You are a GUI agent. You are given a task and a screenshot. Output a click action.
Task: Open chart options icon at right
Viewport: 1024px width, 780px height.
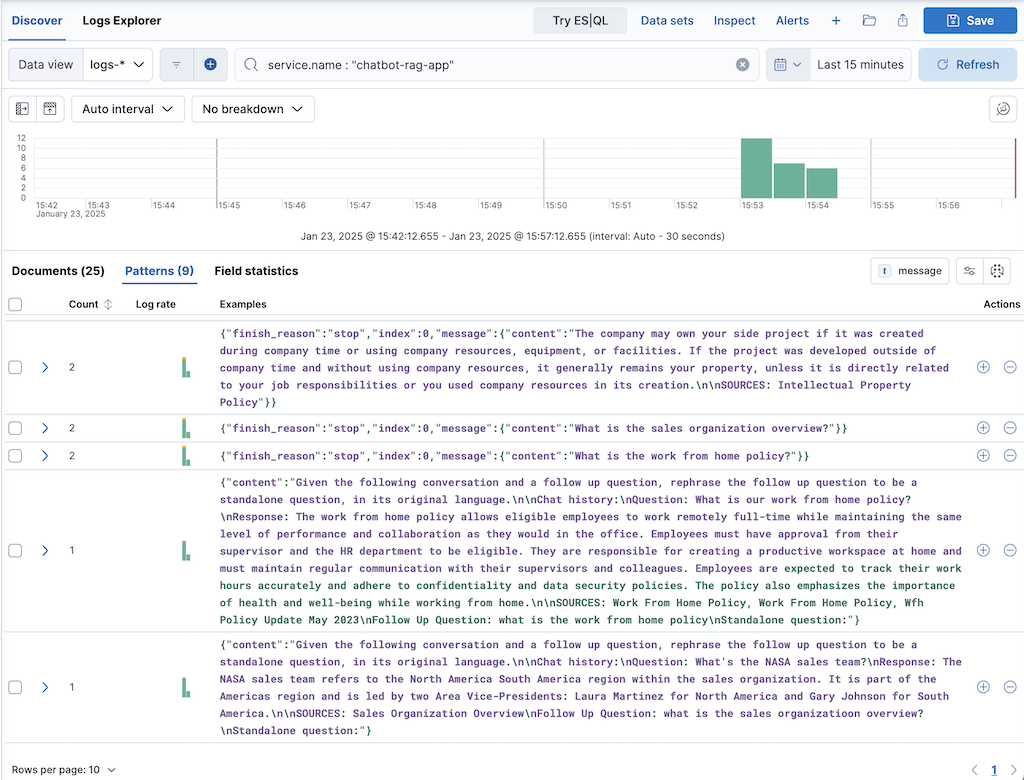tap(1001, 109)
